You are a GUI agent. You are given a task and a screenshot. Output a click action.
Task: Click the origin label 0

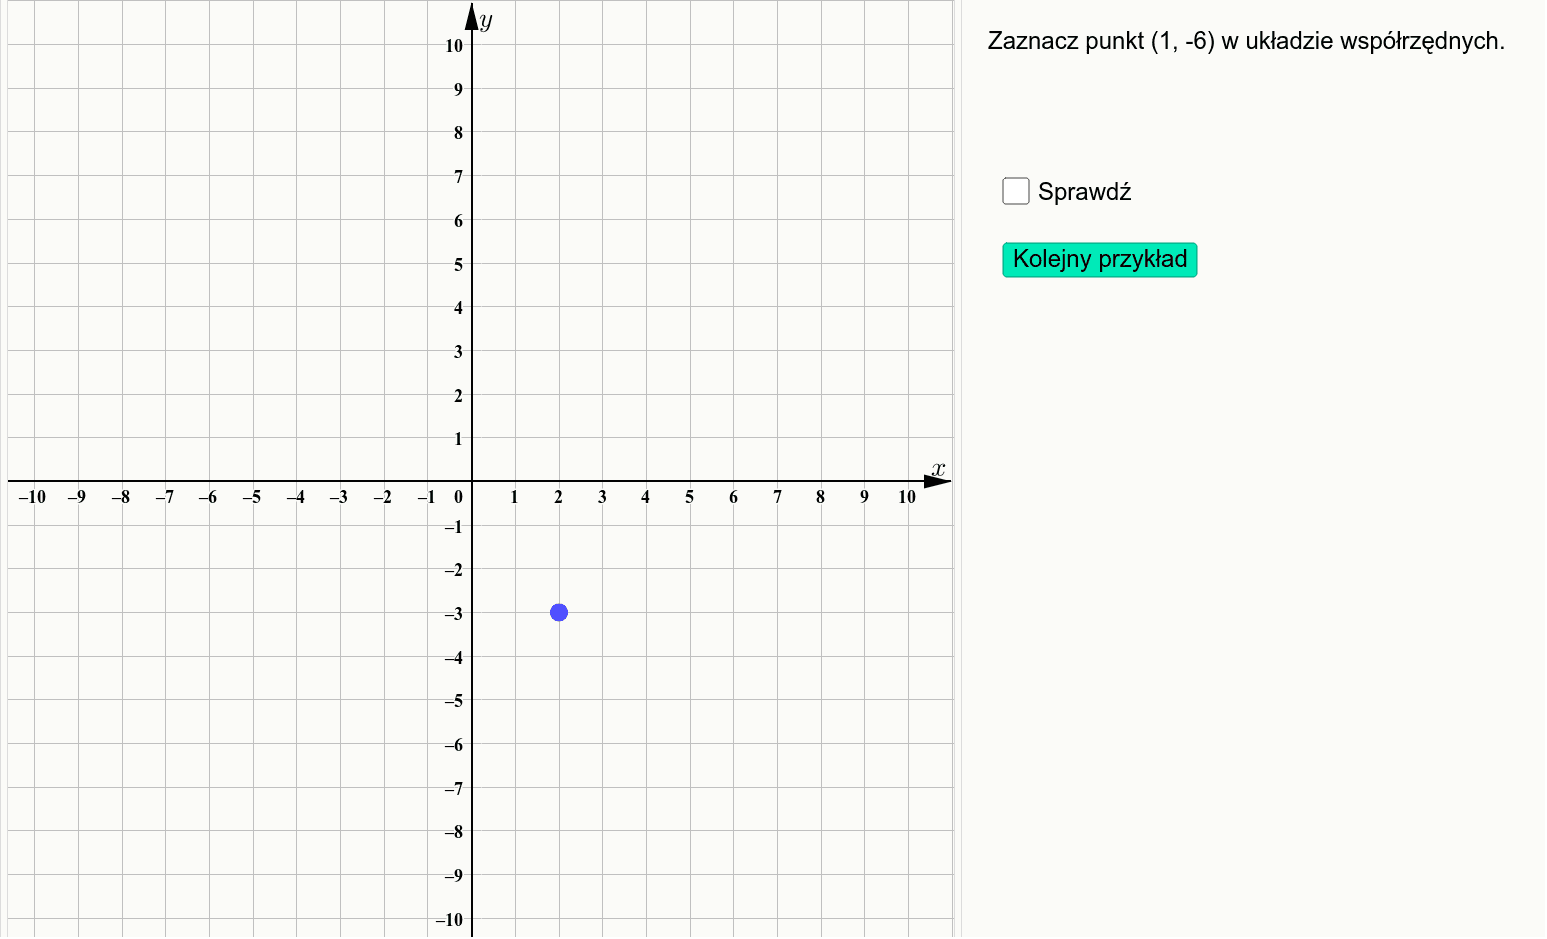click(459, 497)
